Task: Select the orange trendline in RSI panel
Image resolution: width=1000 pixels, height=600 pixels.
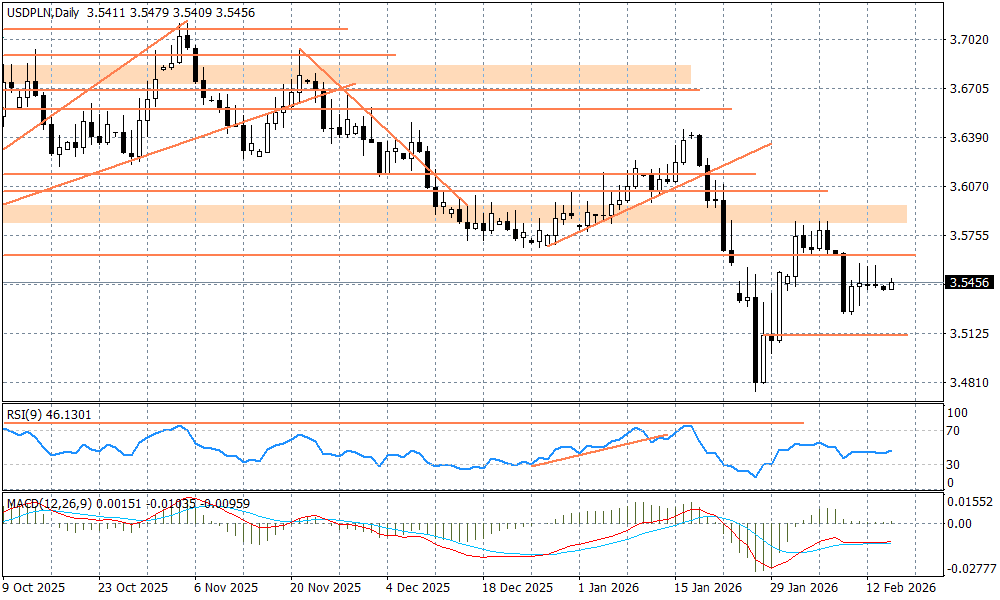Action: pyautogui.click(x=600, y=450)
